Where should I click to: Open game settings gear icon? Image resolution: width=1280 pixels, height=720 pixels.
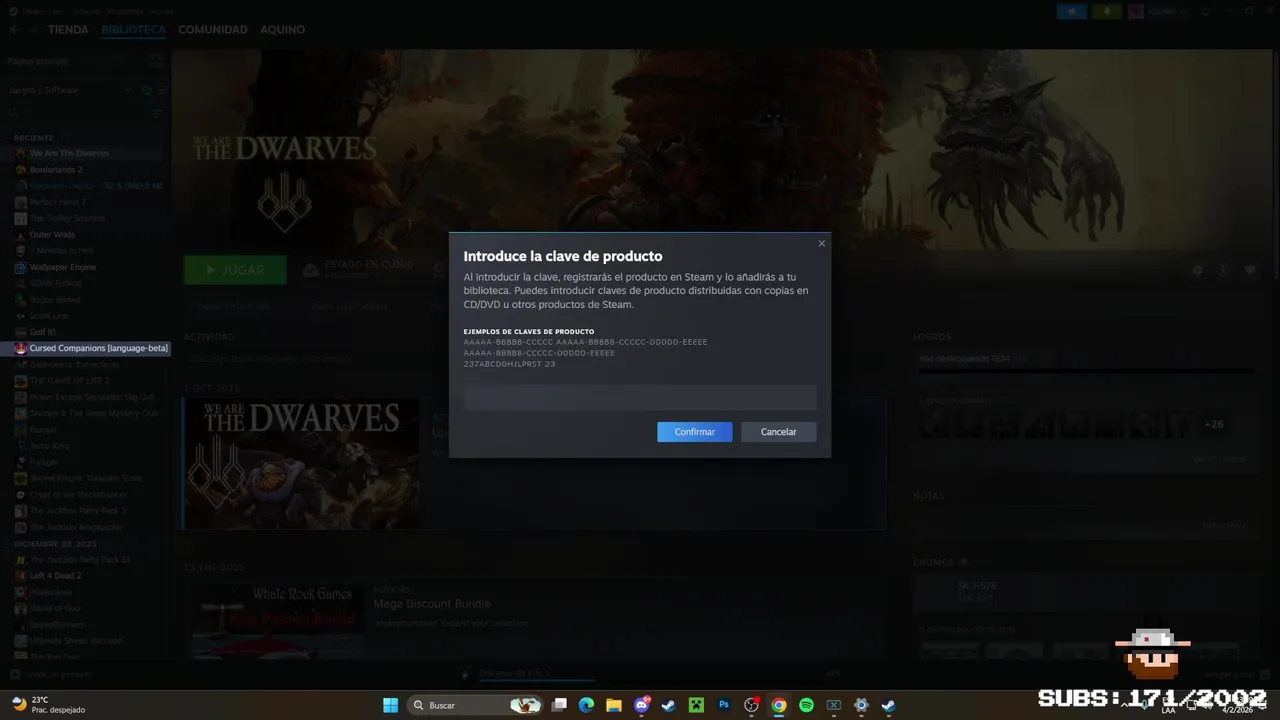(x=1198, y=270)
